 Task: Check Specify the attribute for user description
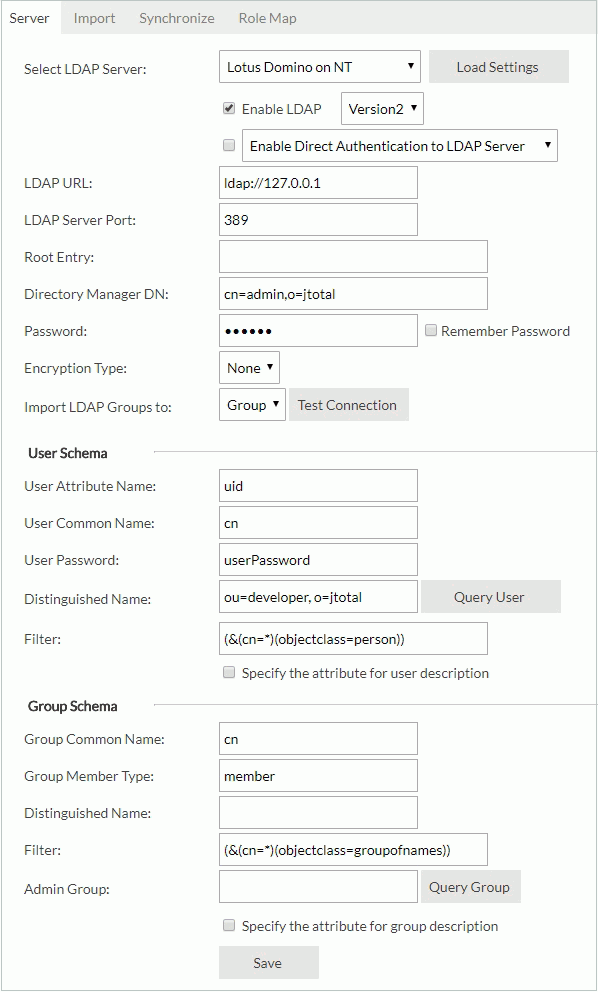point(229,673)
